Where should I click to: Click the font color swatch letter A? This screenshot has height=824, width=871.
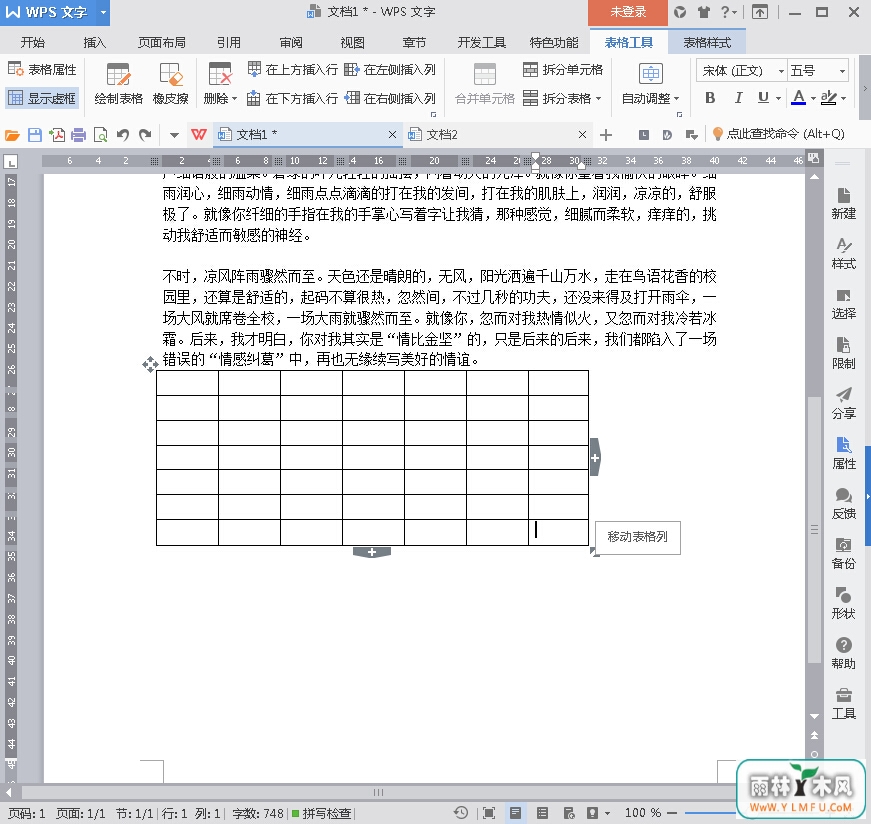click(x=798, y=98)
